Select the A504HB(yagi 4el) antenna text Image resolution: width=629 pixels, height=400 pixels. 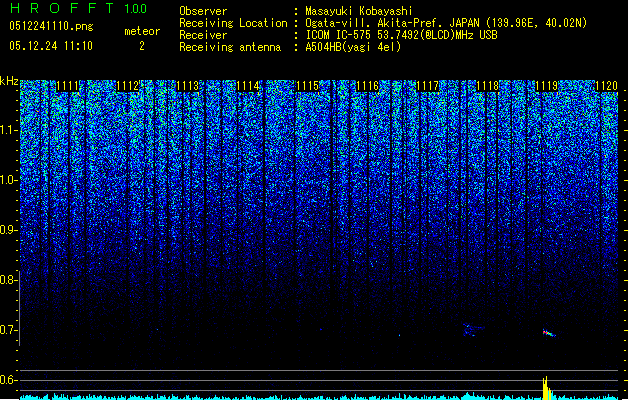tap(353, 47)
